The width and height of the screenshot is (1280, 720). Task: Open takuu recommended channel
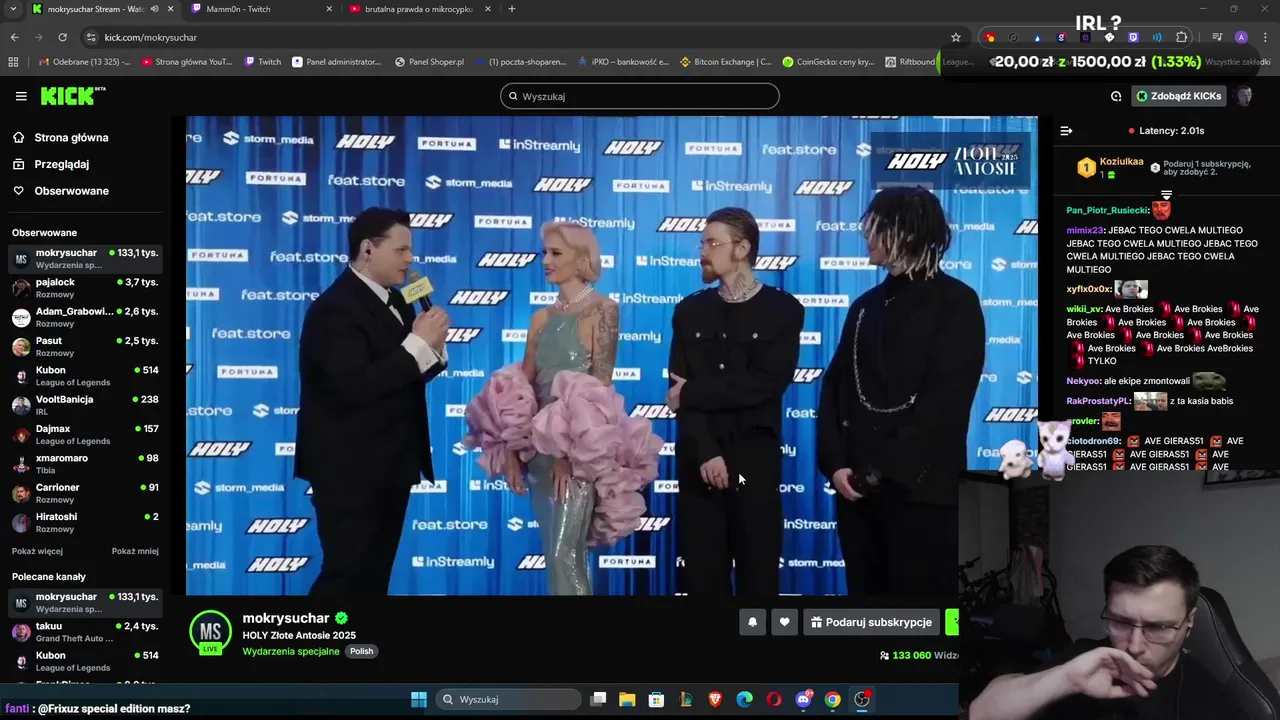85,632
